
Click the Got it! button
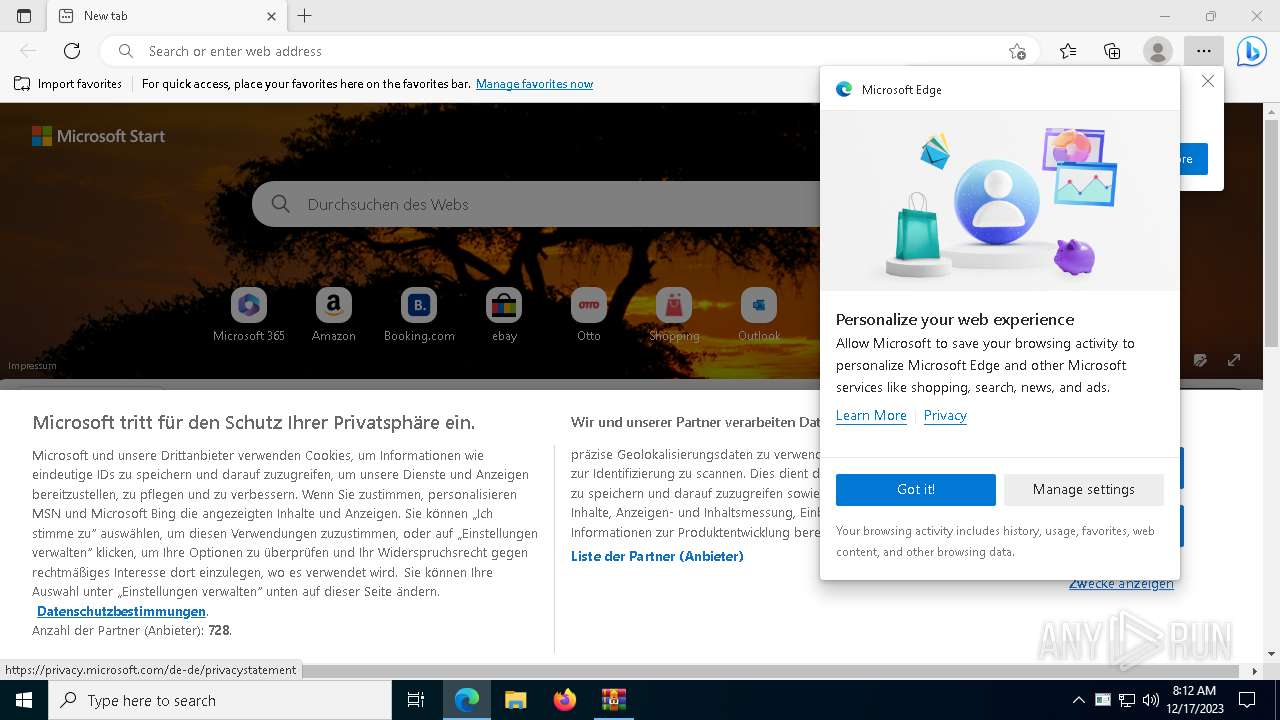click(916, 489)
